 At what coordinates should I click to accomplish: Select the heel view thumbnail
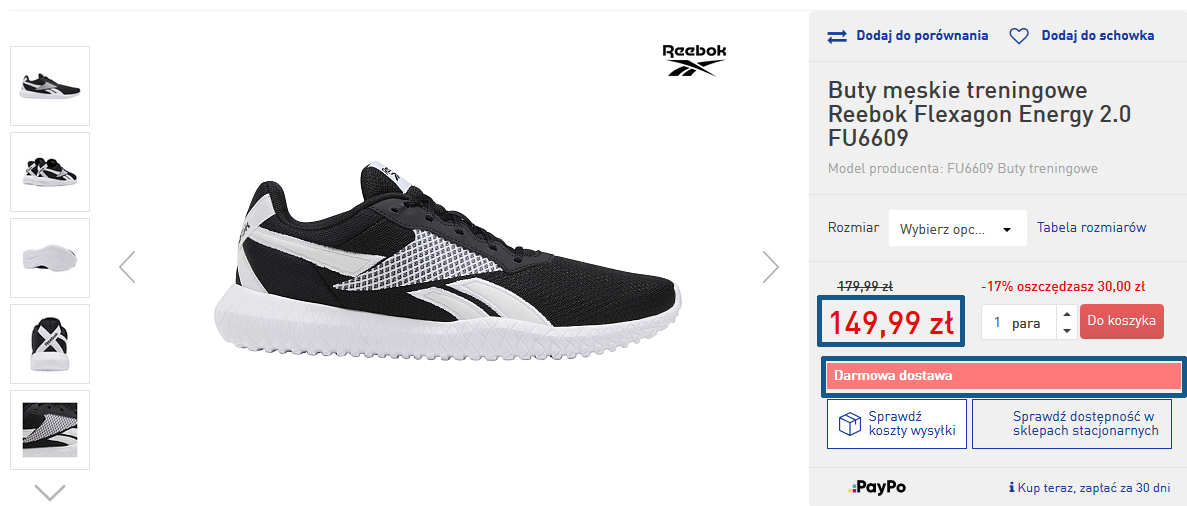(50, 344)
